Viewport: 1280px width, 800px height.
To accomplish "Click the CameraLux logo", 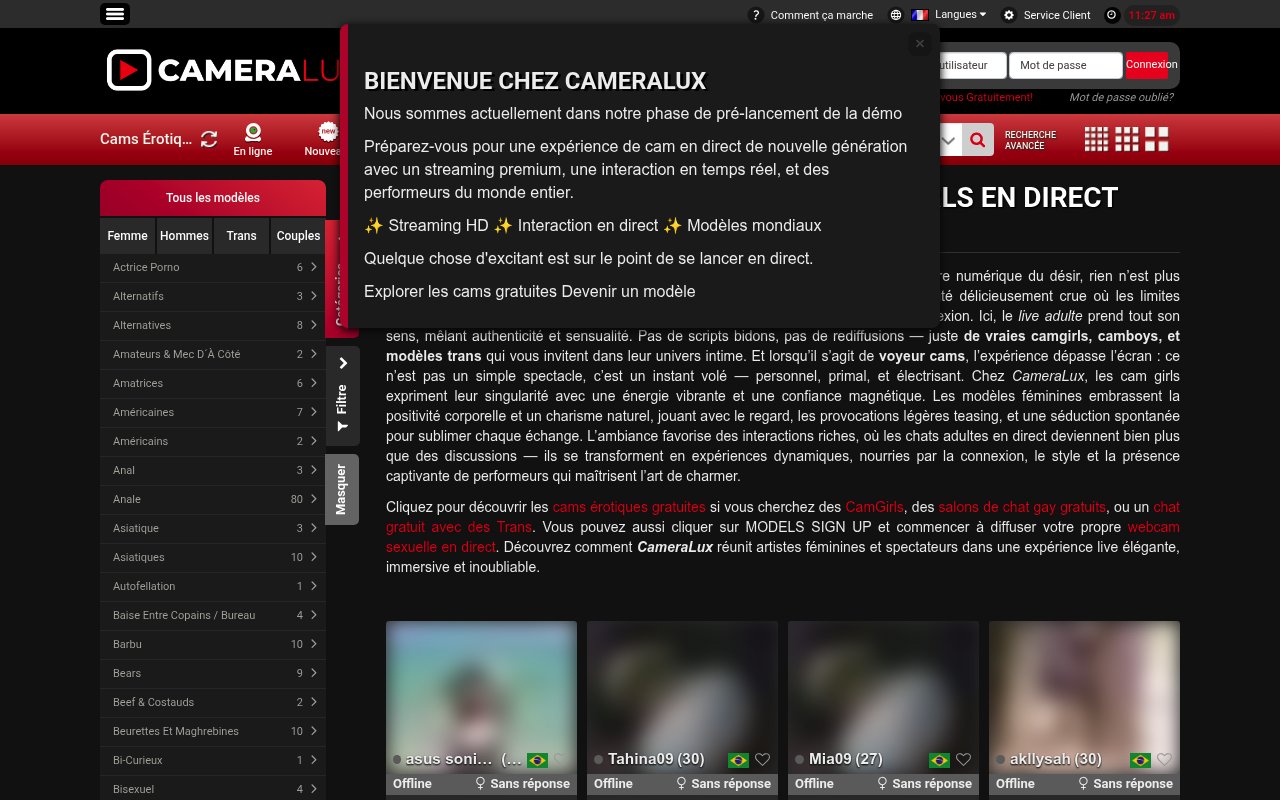I will [222, 70].
